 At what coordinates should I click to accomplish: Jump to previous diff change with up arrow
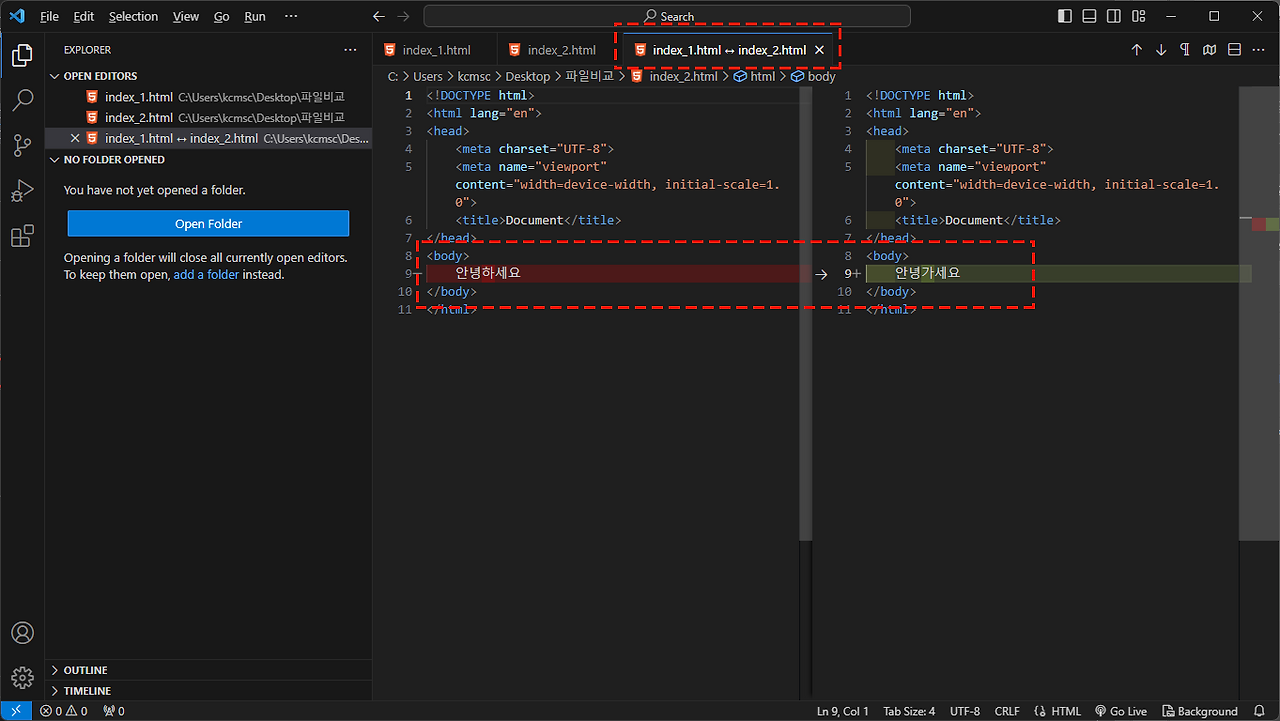pos(1137,49)
